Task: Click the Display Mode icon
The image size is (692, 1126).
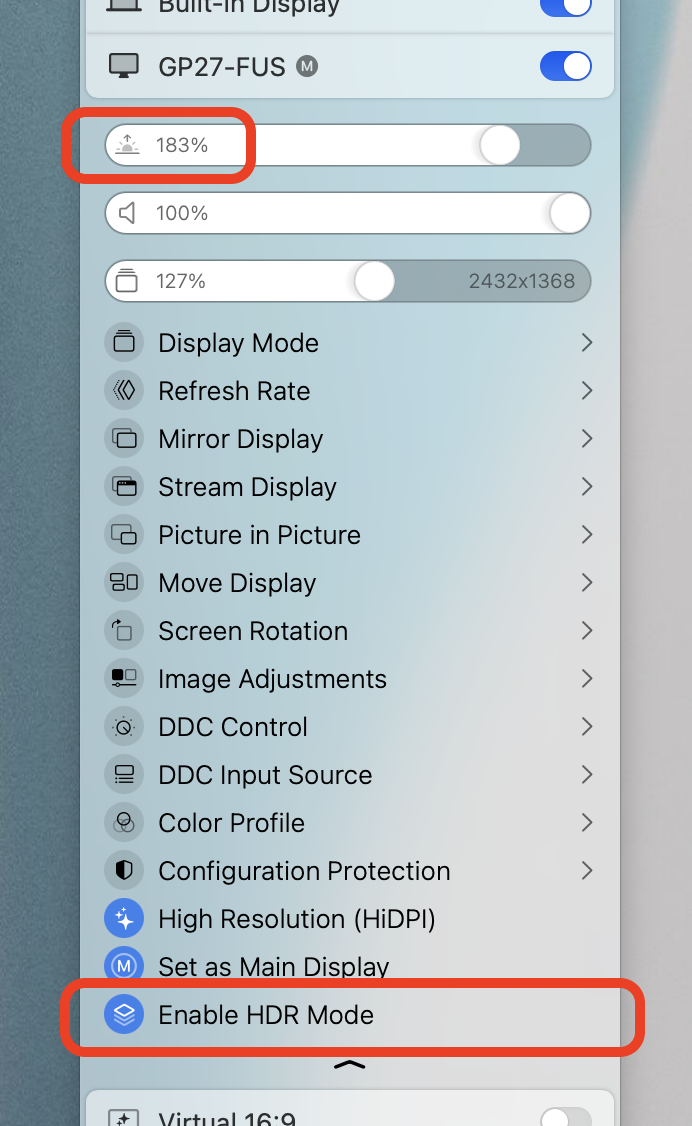Action: coord(124,343)
